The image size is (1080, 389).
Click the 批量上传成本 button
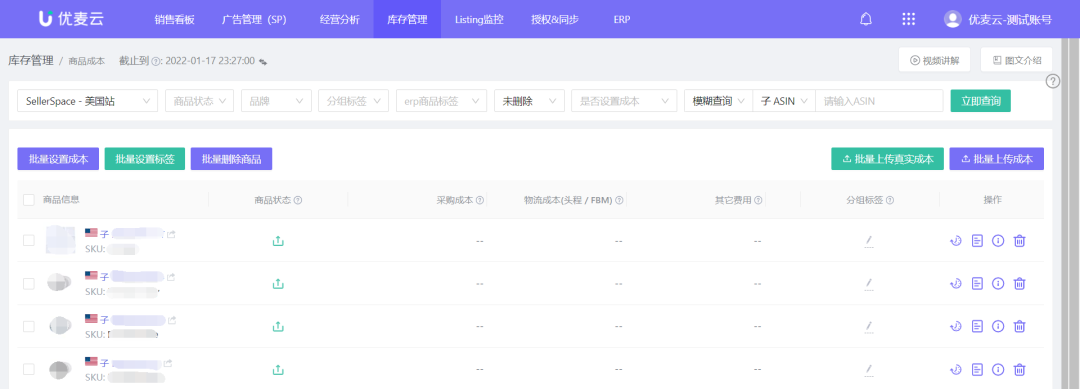tap(997, 158)
